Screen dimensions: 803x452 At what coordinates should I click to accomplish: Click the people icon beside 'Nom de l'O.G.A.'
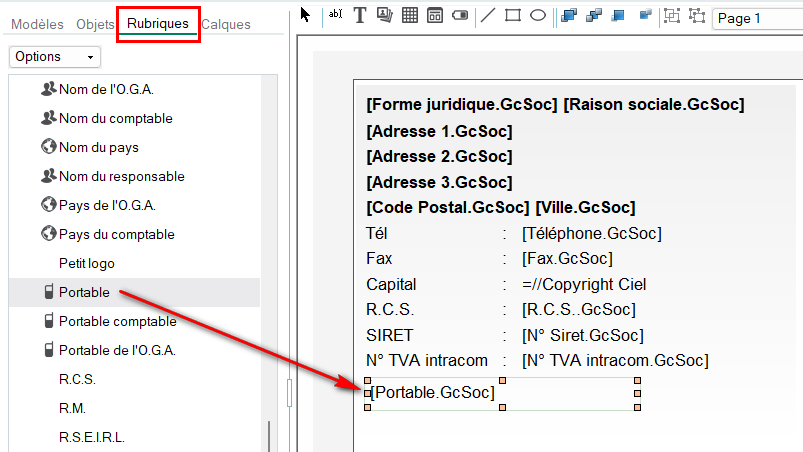click(x=48, y=89)
